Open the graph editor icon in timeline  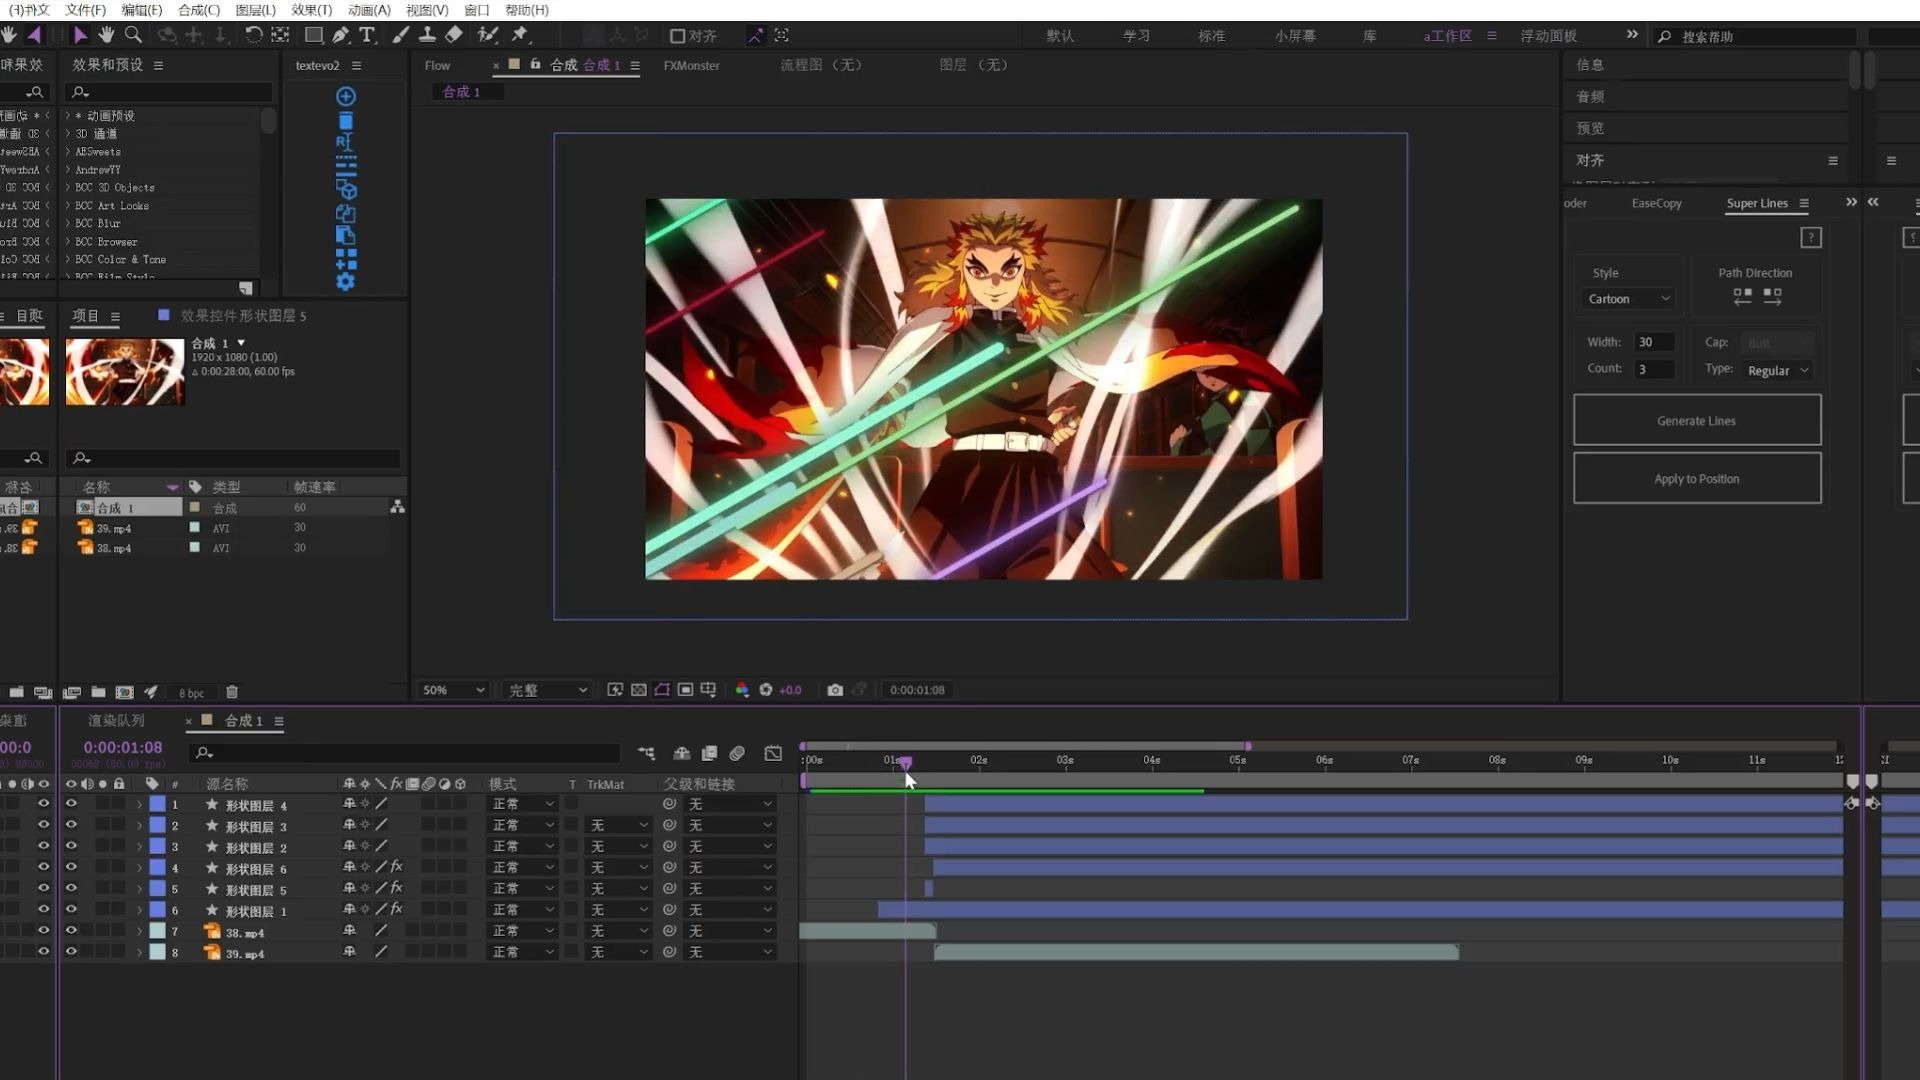tap(773, 753)
